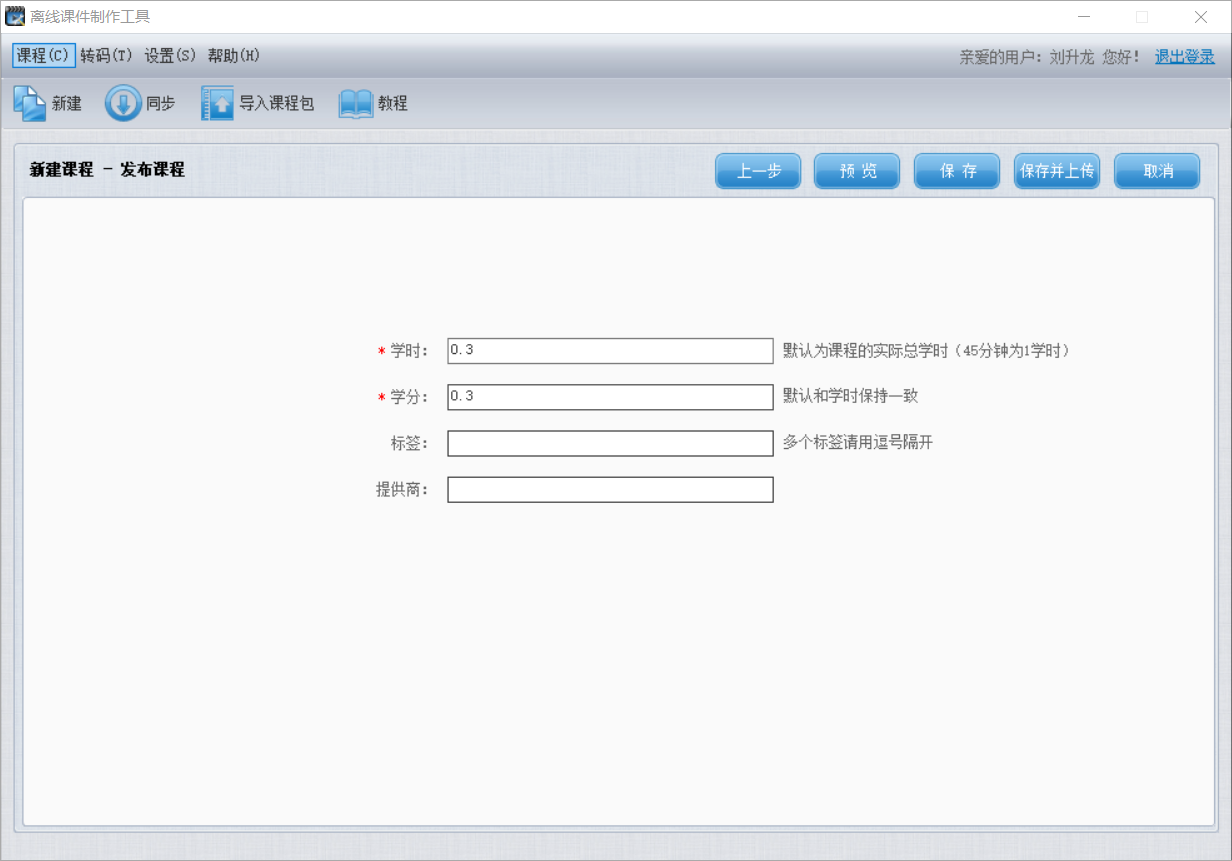Focus the 学分 credit input field
The width and height of the screenshot is (1232, 861).
pos(610,397)
